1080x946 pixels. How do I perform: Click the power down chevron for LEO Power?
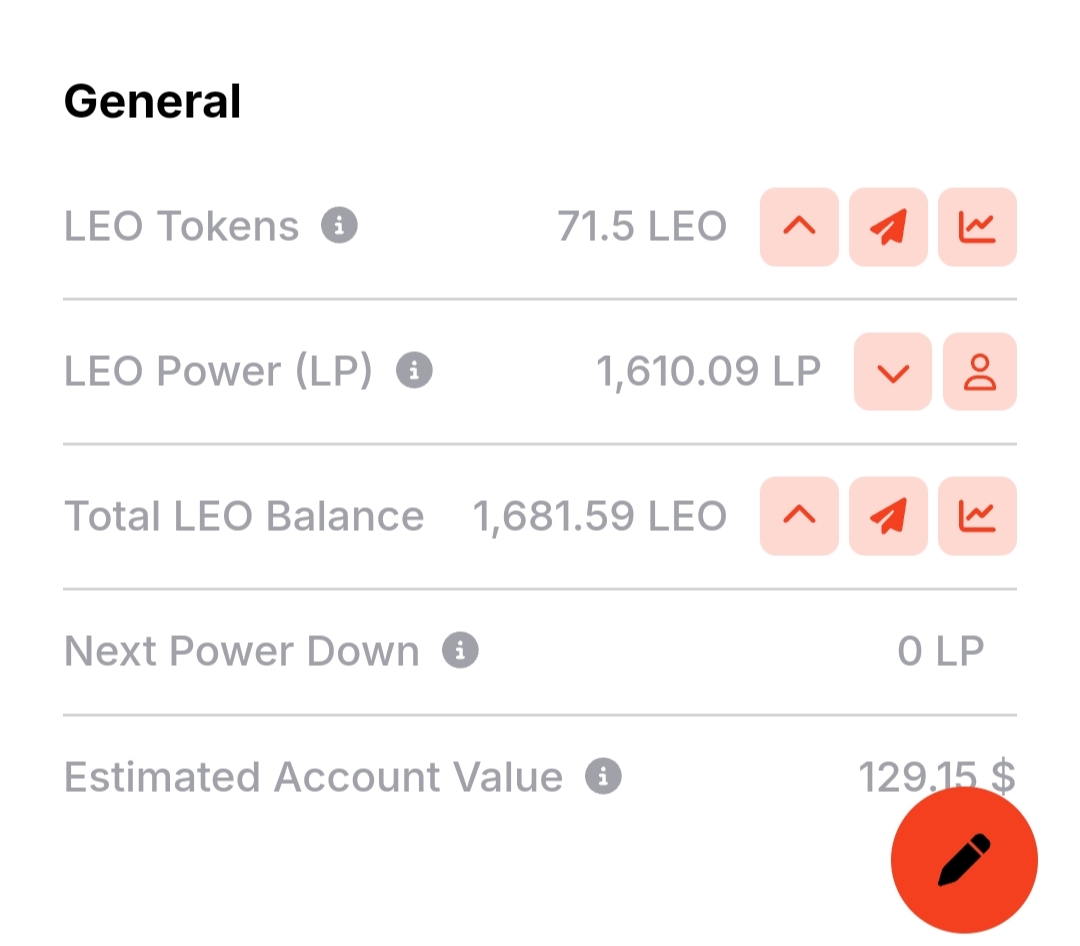click(893, 372)
